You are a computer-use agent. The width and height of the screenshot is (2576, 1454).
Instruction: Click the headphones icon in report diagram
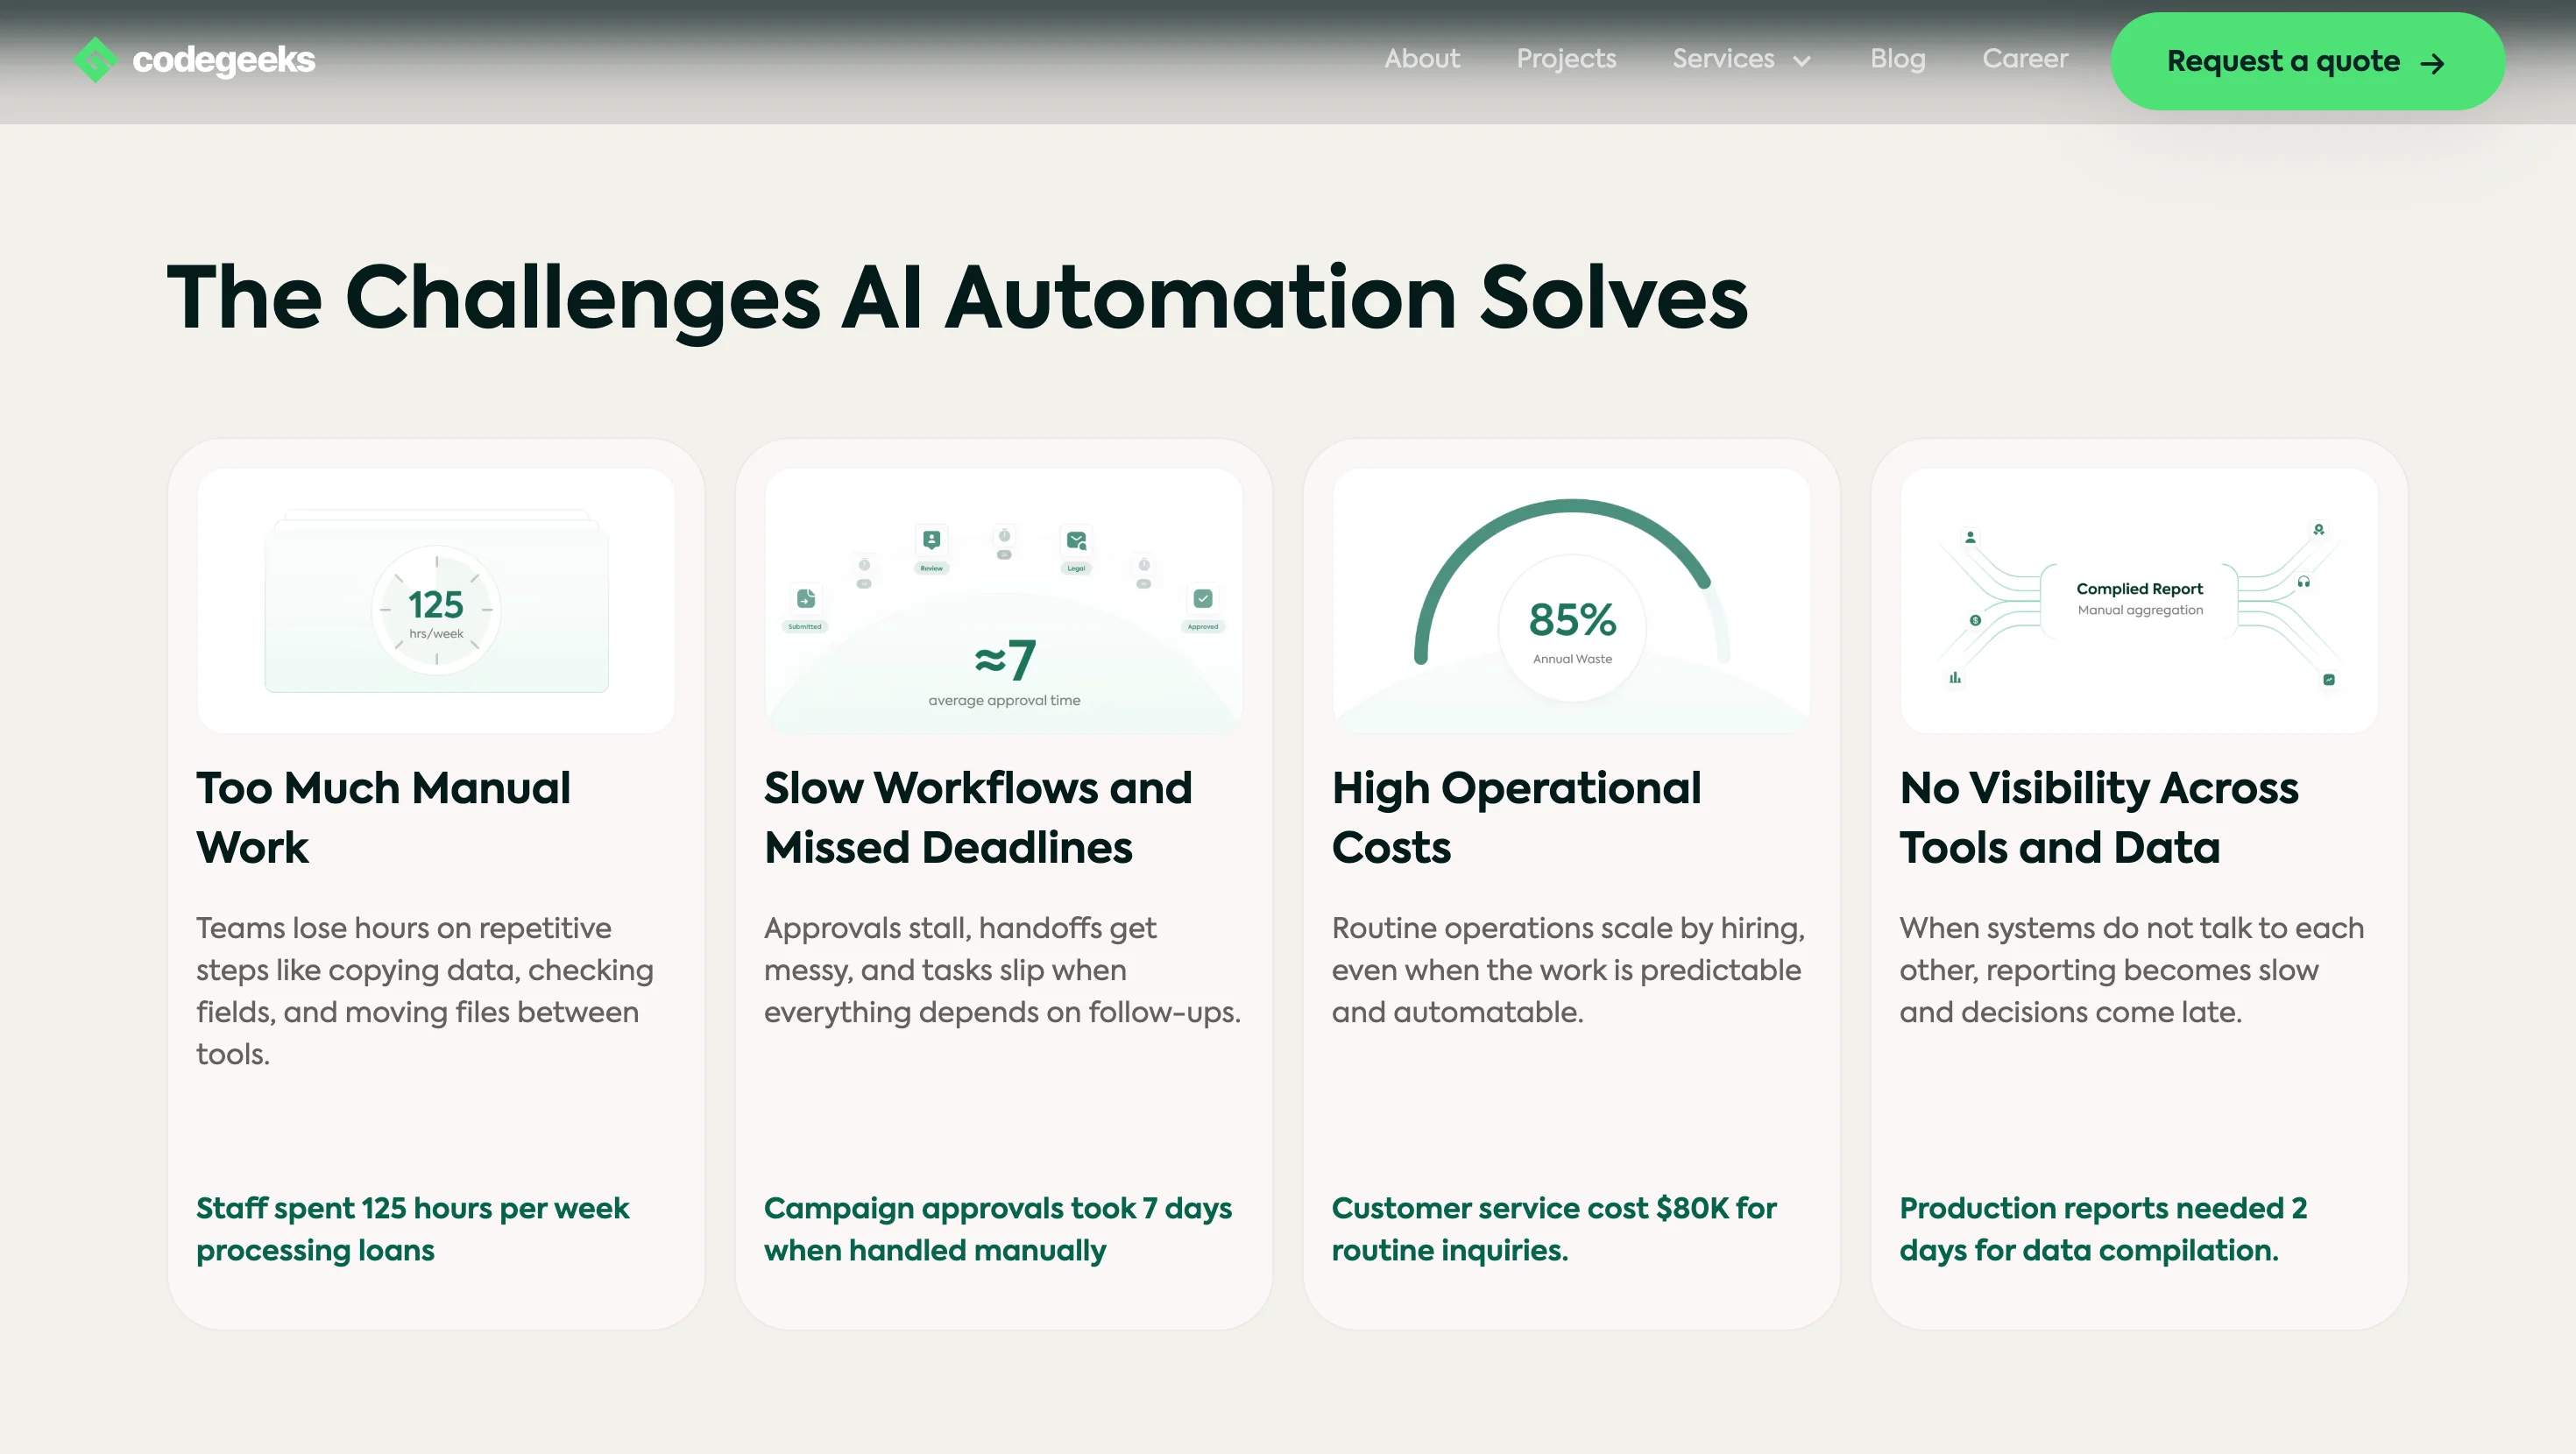[x=2304, y=582]
